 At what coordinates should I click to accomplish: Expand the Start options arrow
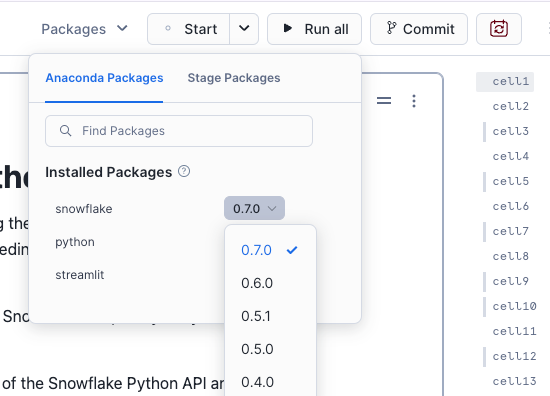244,29
